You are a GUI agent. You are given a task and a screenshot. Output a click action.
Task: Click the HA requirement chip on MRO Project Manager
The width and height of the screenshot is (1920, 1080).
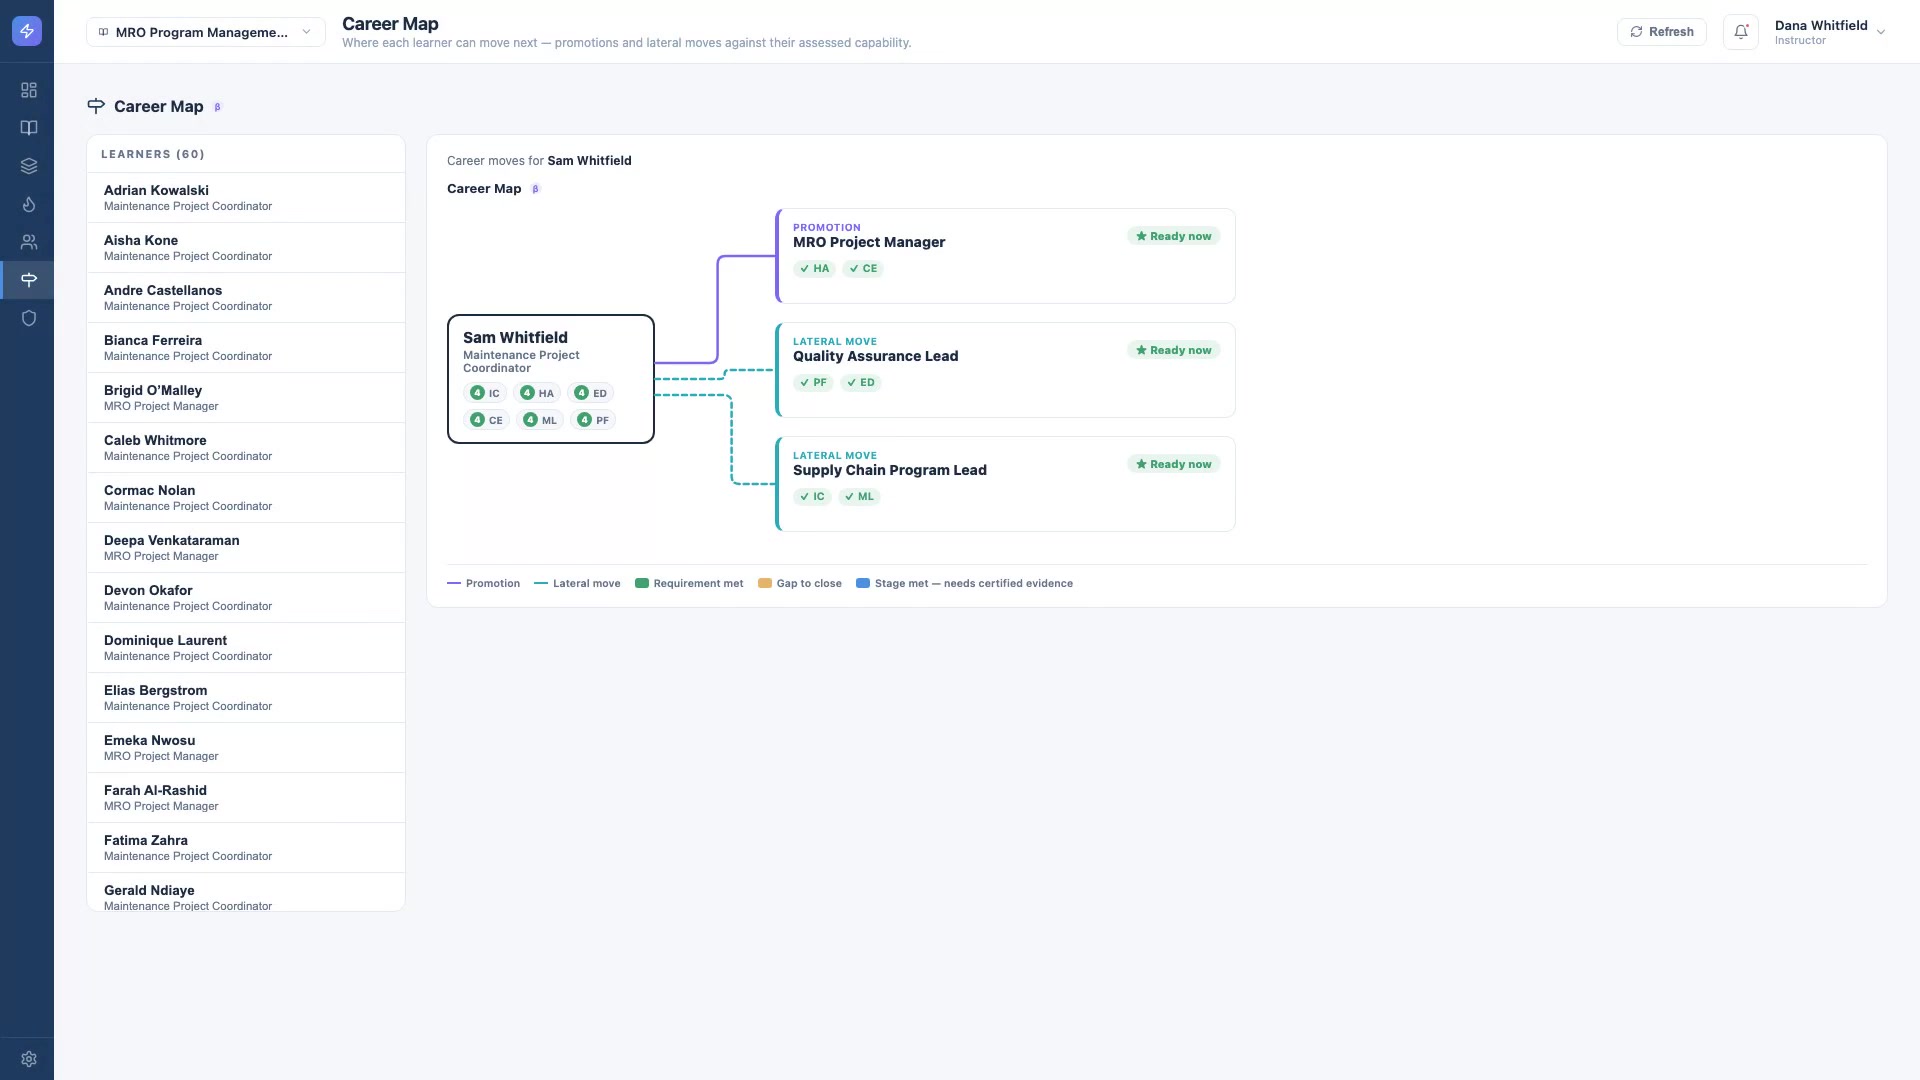click(x=814, y=269)
